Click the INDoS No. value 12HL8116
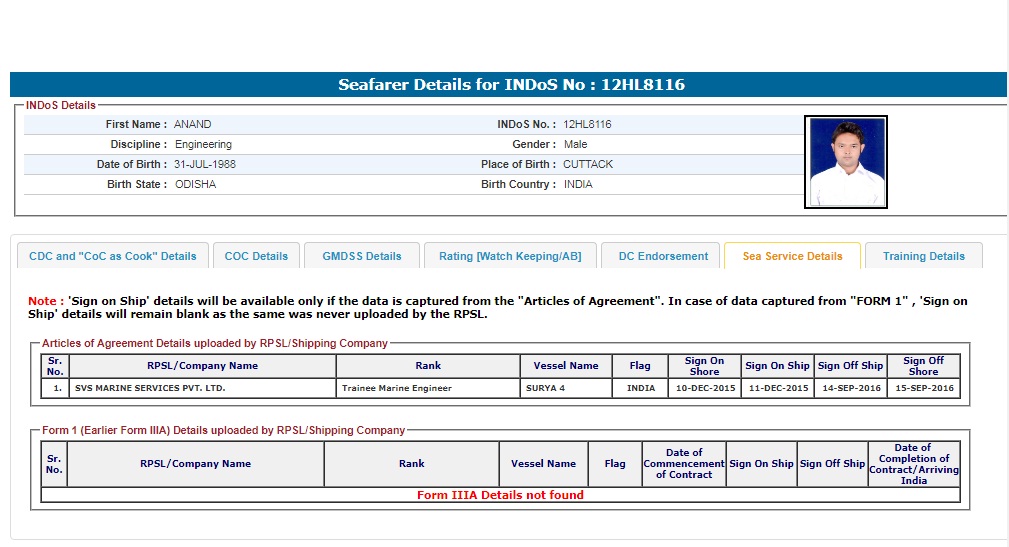Viewport: 1009px width, 547px height. (587, 124)
